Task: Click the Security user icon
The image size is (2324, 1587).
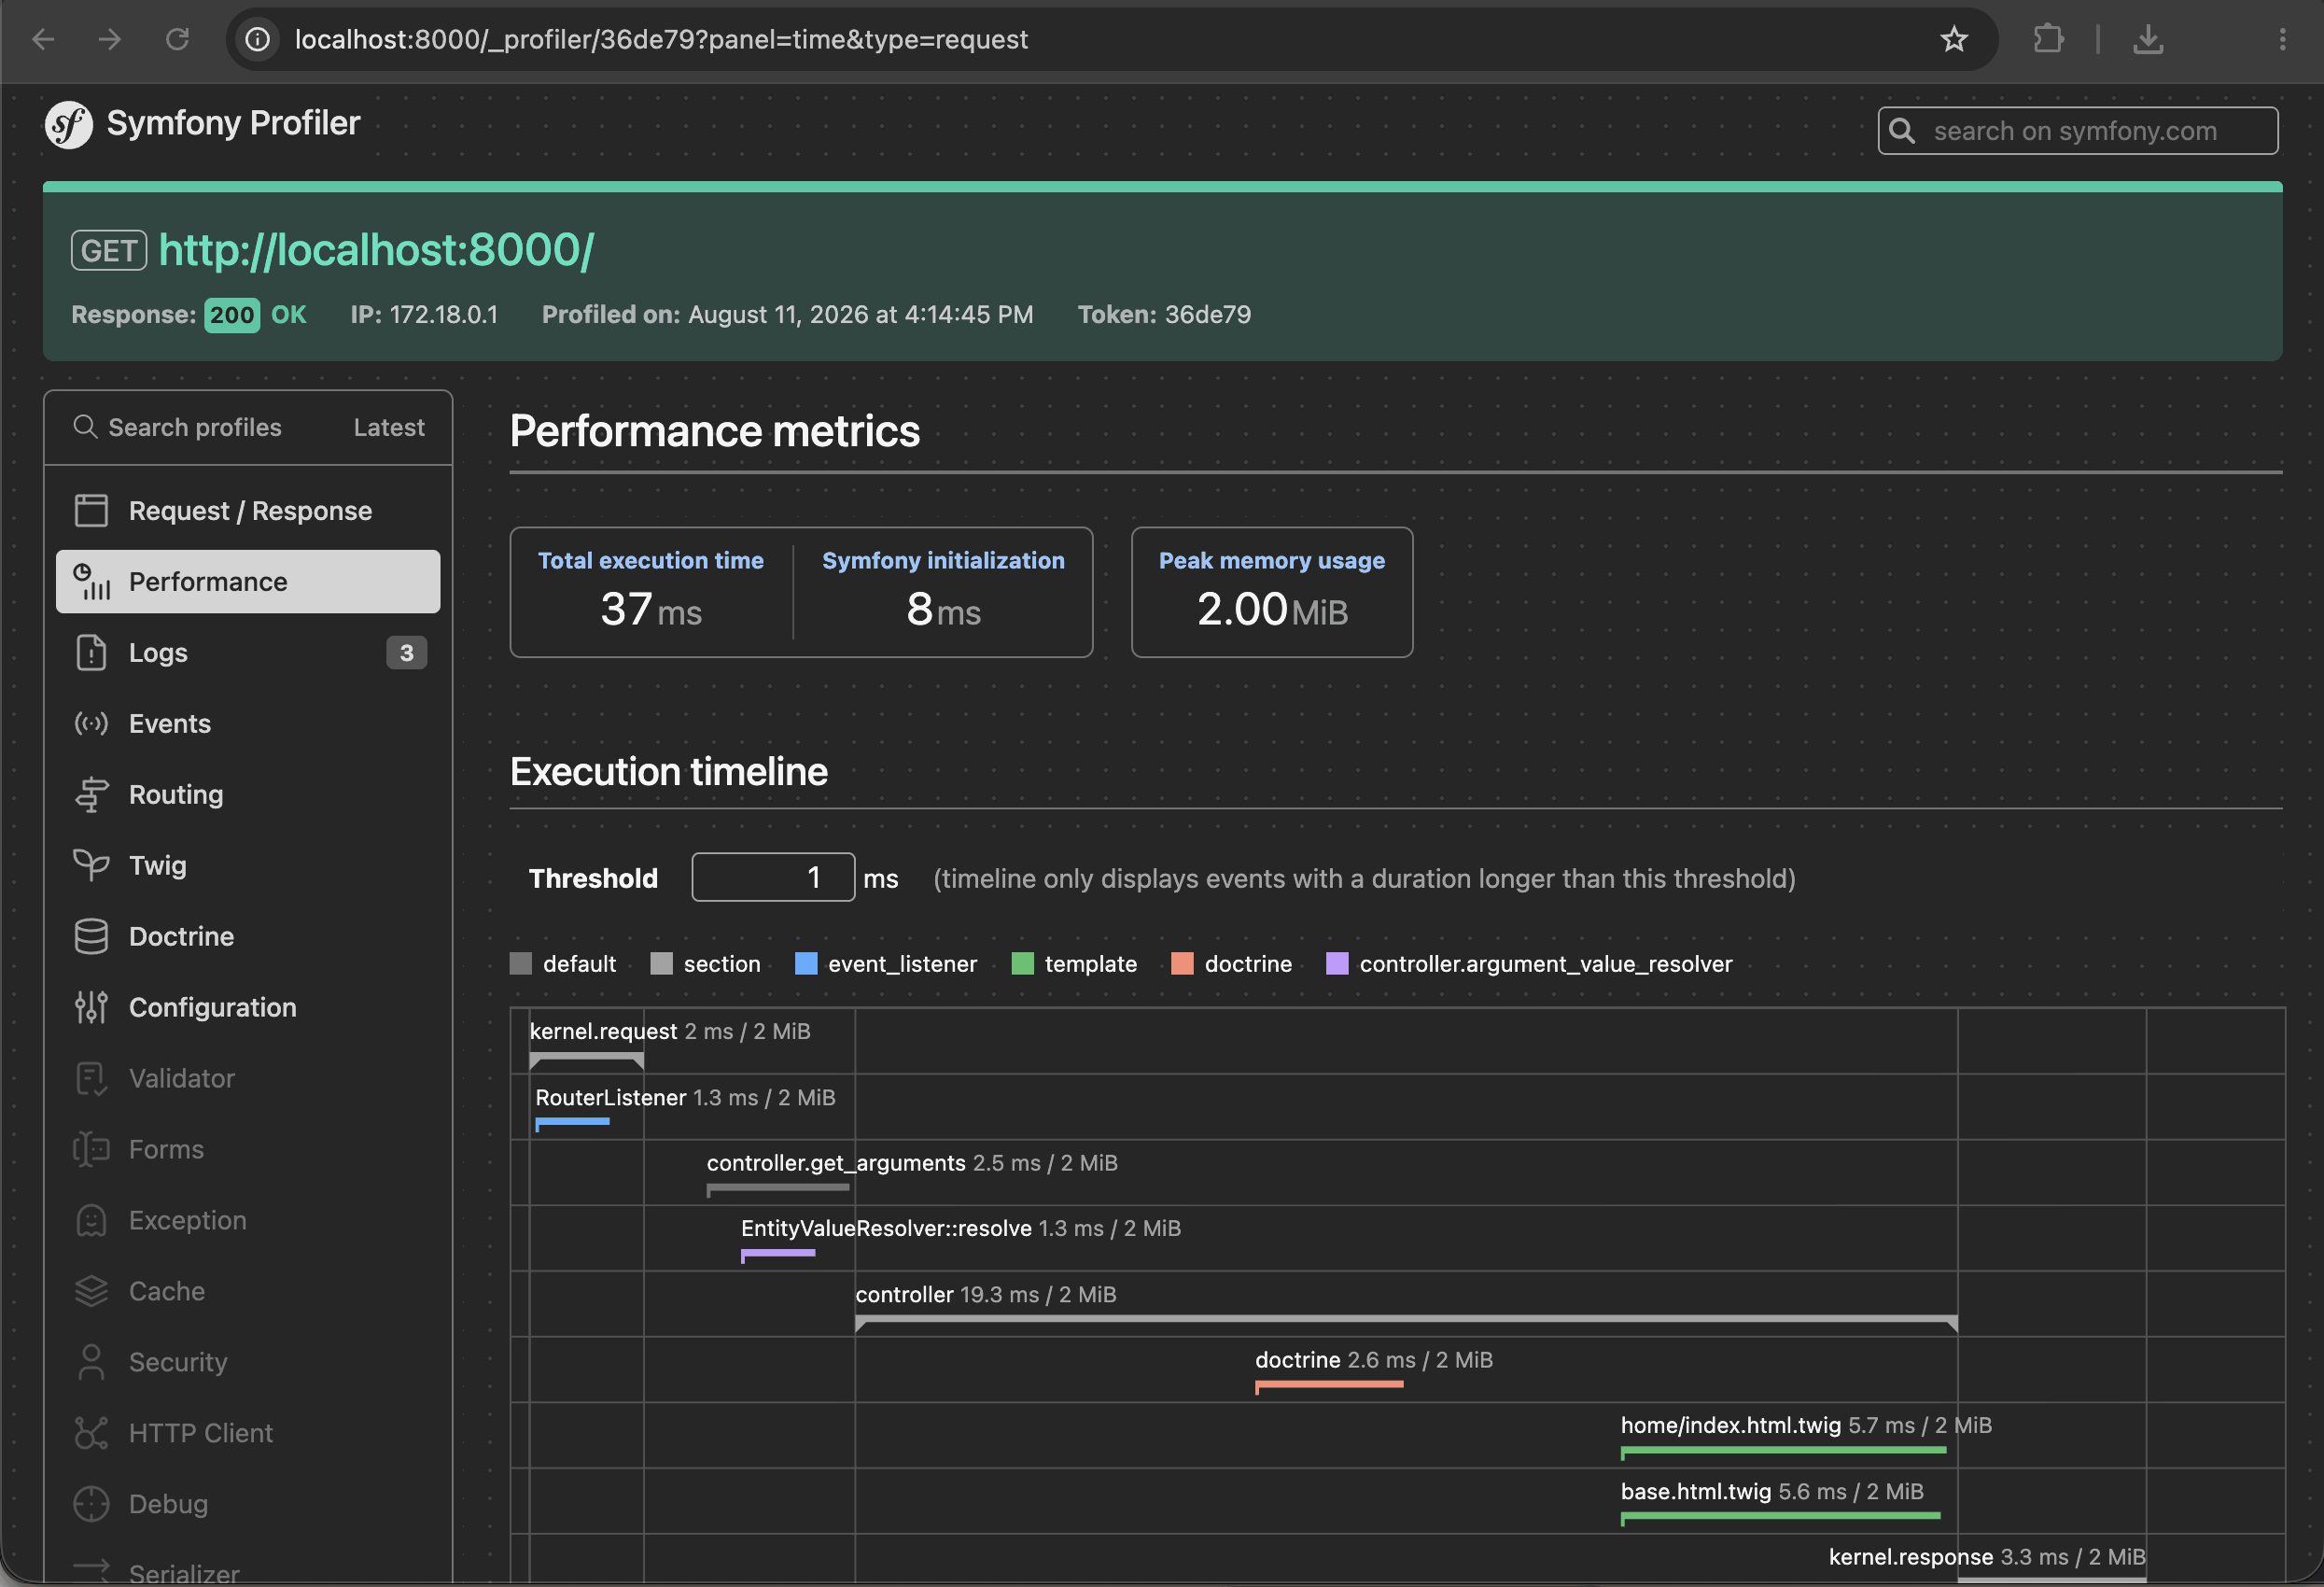Action: pos(91,1362)
